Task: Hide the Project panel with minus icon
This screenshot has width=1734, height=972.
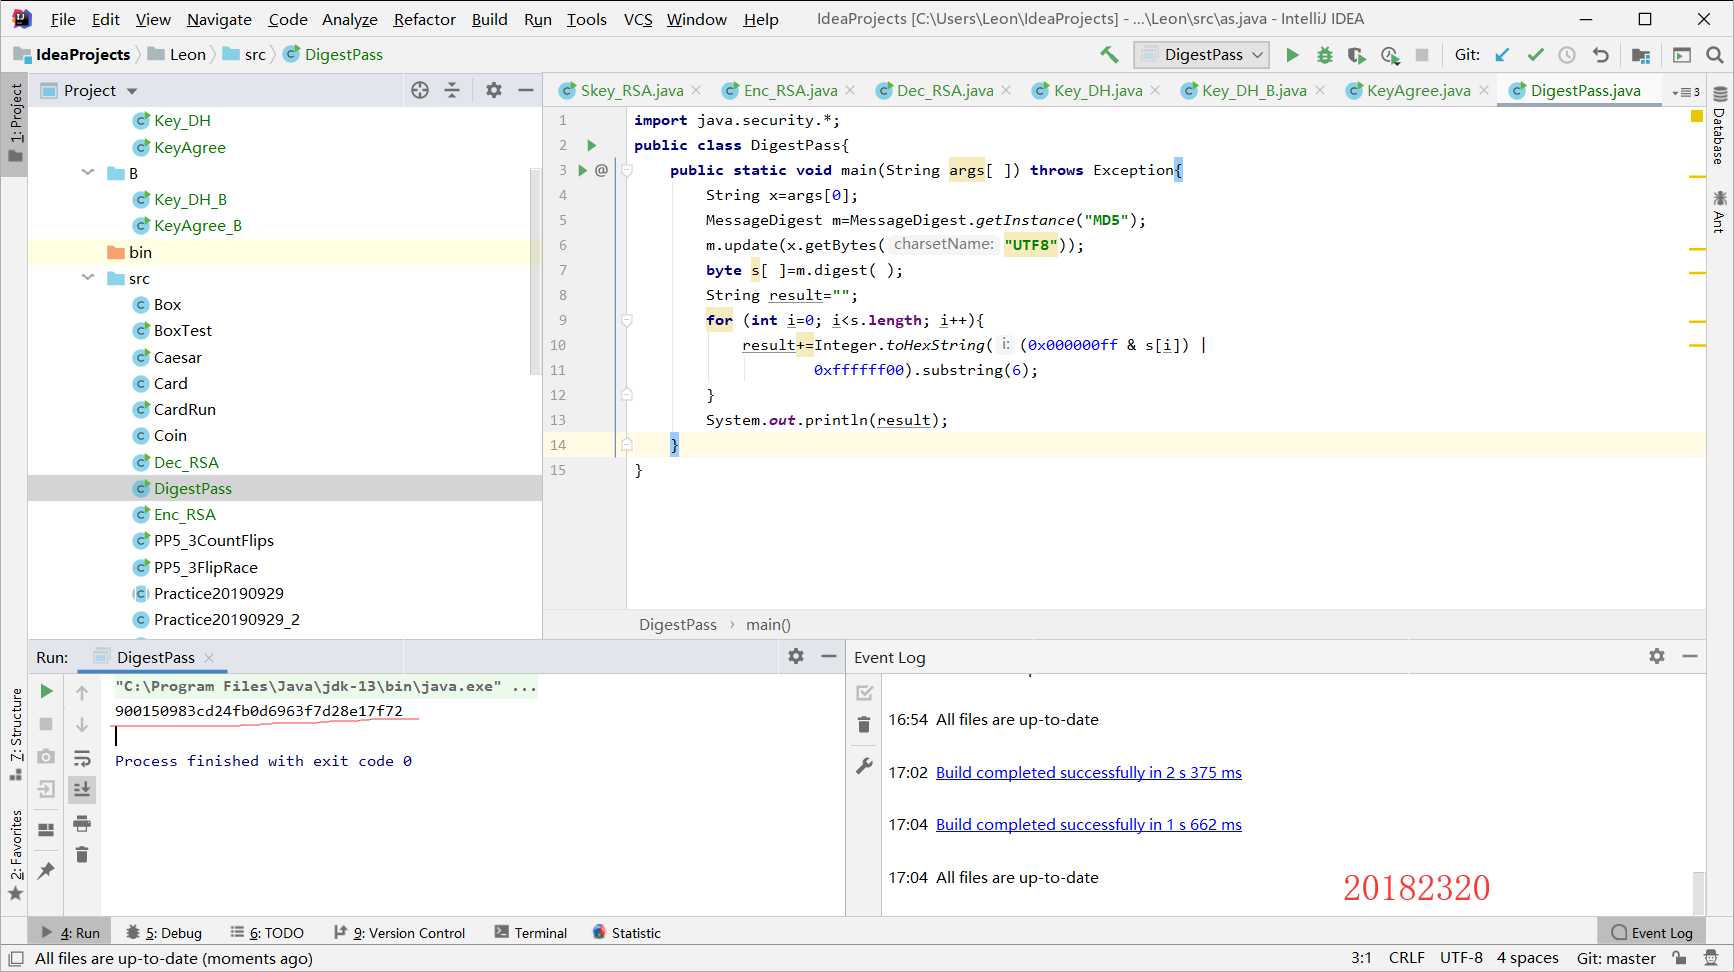Action: pos(526,90)
